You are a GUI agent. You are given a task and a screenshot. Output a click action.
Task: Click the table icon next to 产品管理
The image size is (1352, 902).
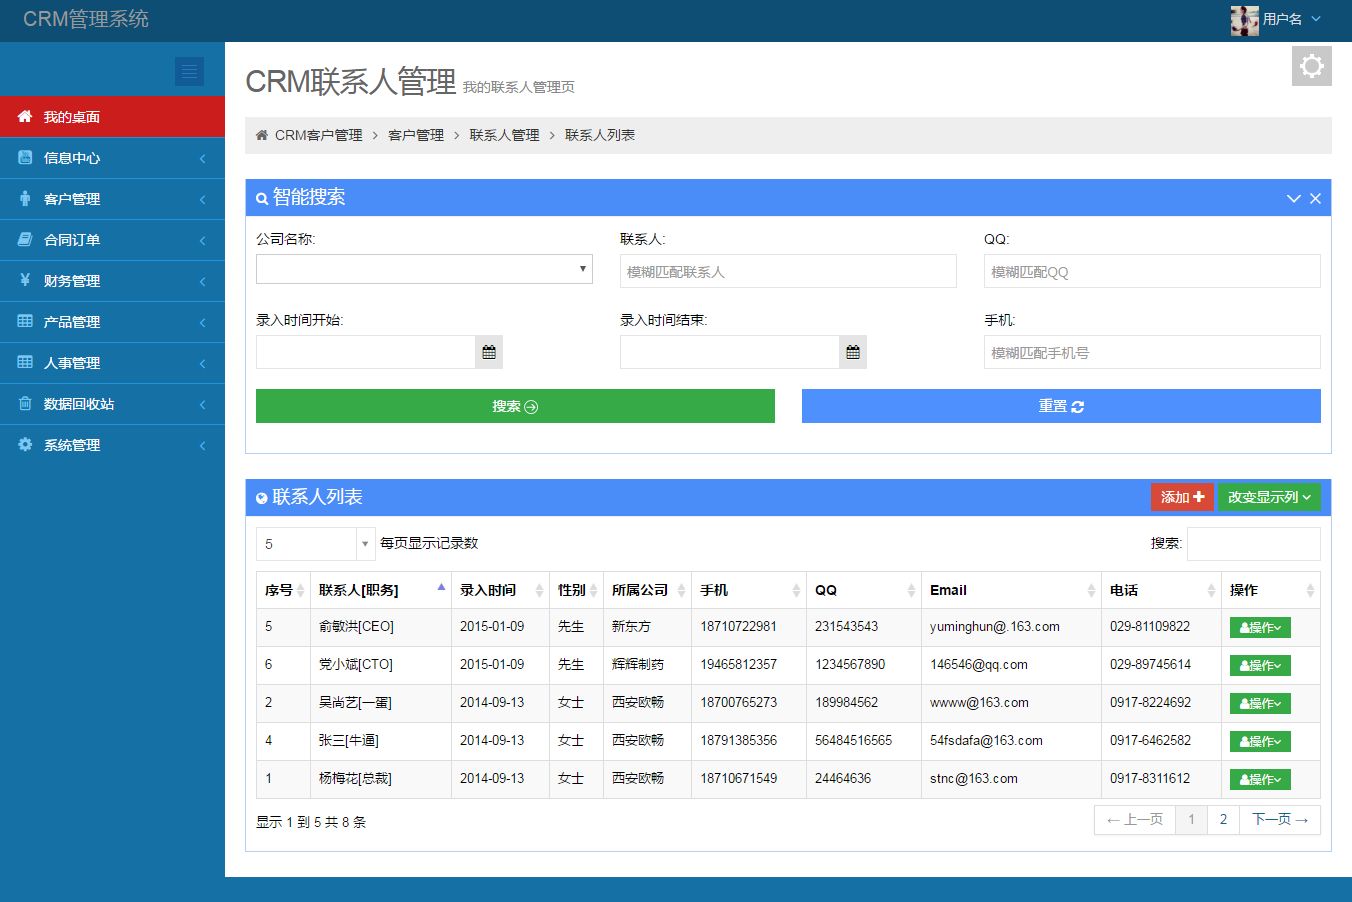coord(25,321)
